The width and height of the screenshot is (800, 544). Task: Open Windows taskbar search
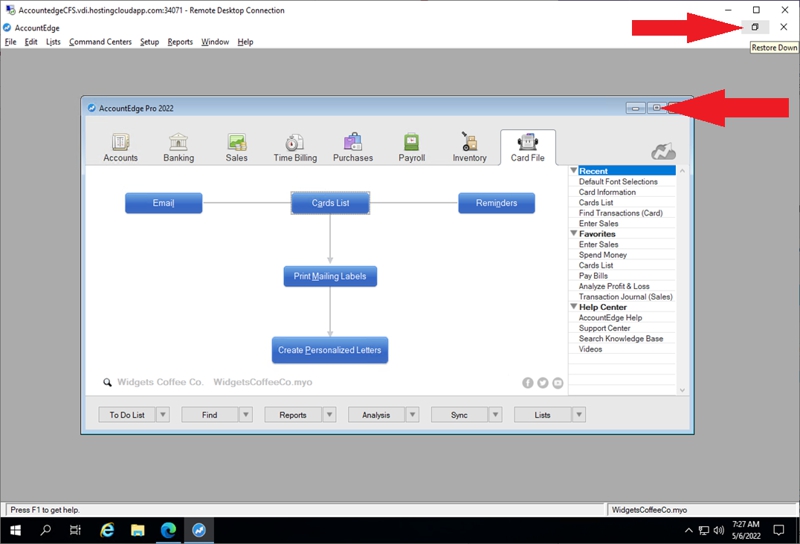45,530
